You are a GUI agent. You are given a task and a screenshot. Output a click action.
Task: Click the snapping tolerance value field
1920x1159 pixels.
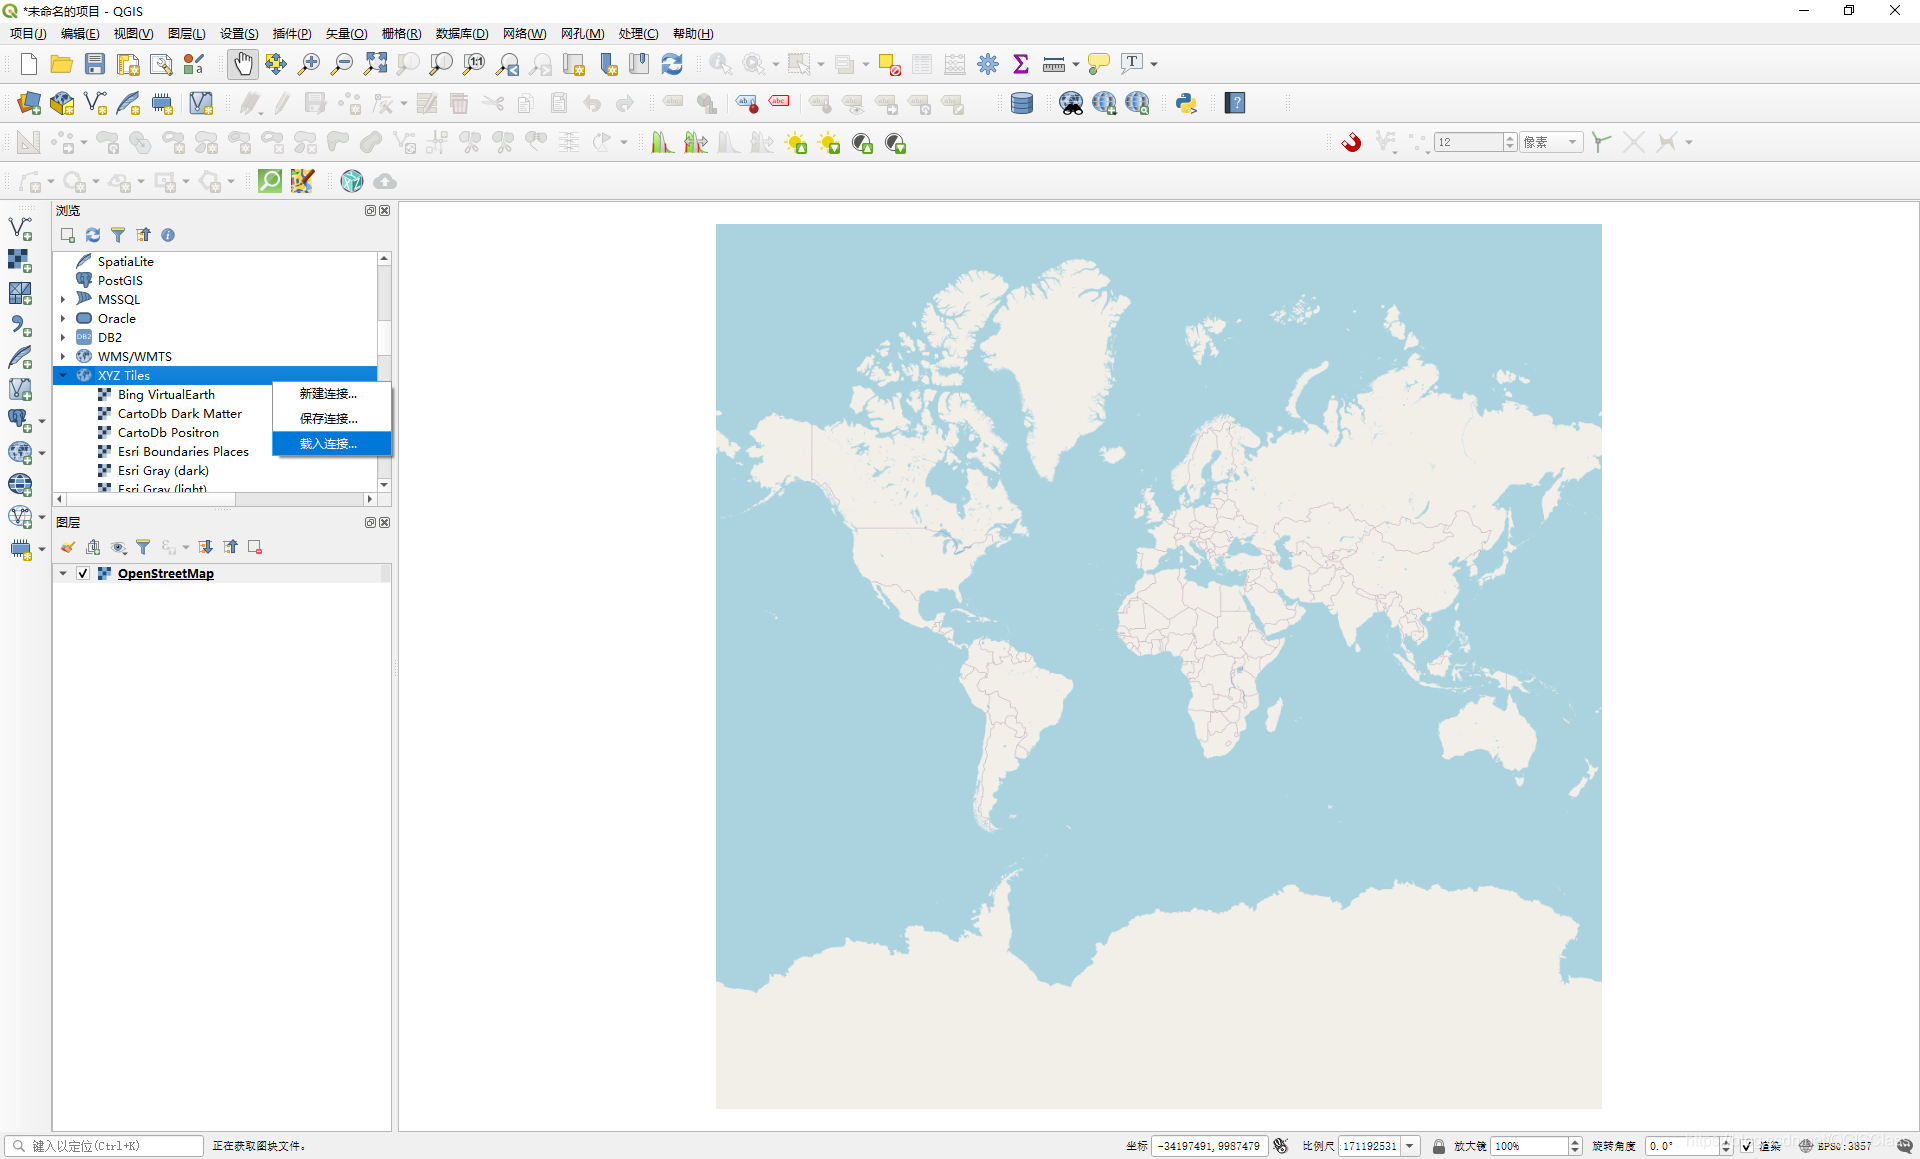pos(1469,142)
